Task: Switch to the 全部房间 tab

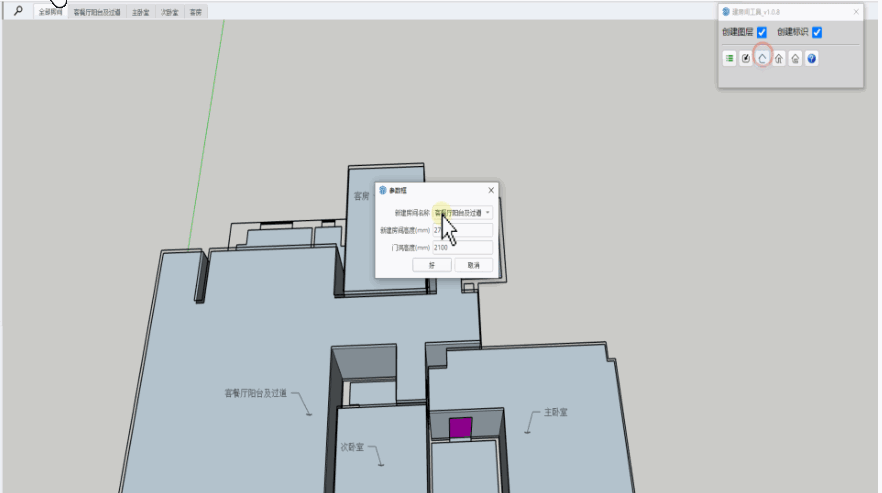Action: coord(50,13)
